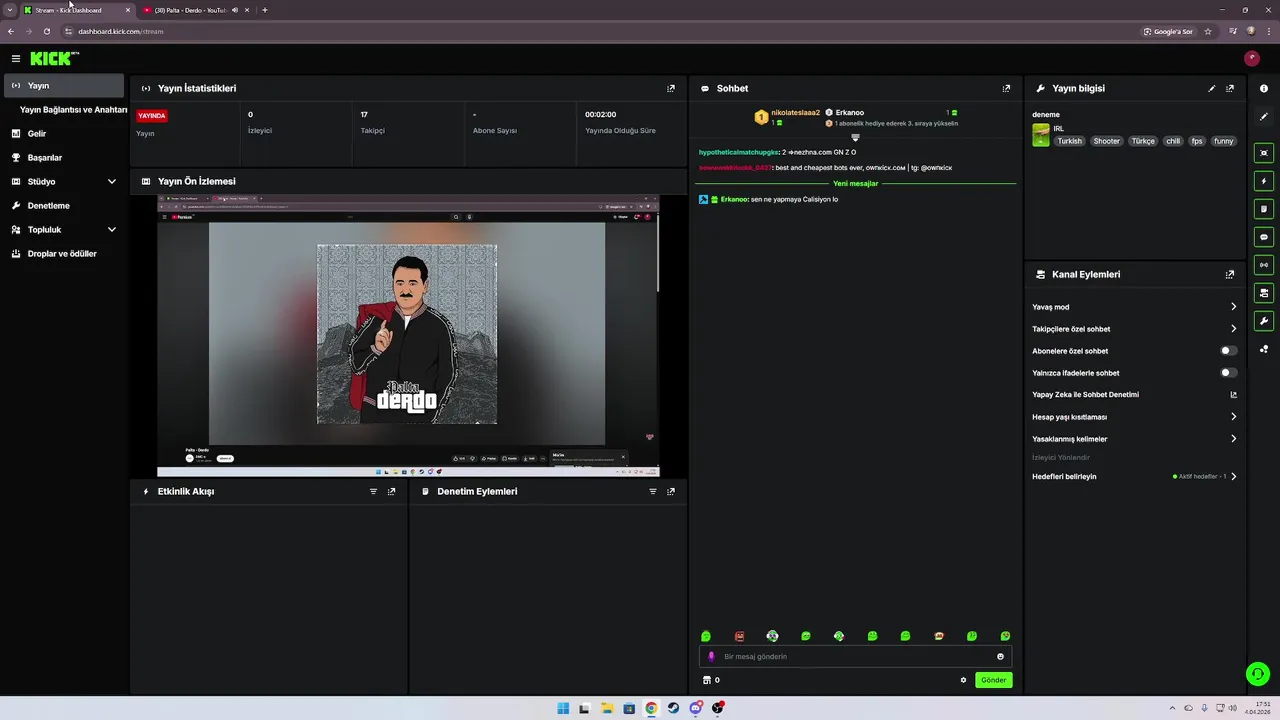Select the red angry emote in chat row
Screen dimensions: 1280x720
pyautogui.click(x=739, y=636)
